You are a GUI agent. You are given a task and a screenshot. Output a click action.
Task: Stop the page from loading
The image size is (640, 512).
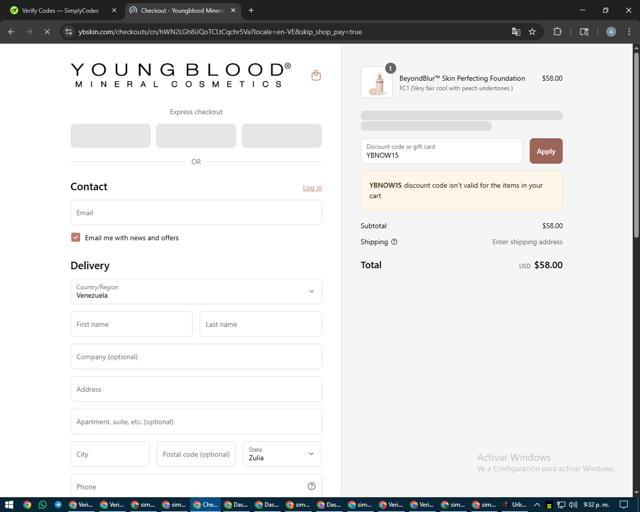click(x=47, y=32)
